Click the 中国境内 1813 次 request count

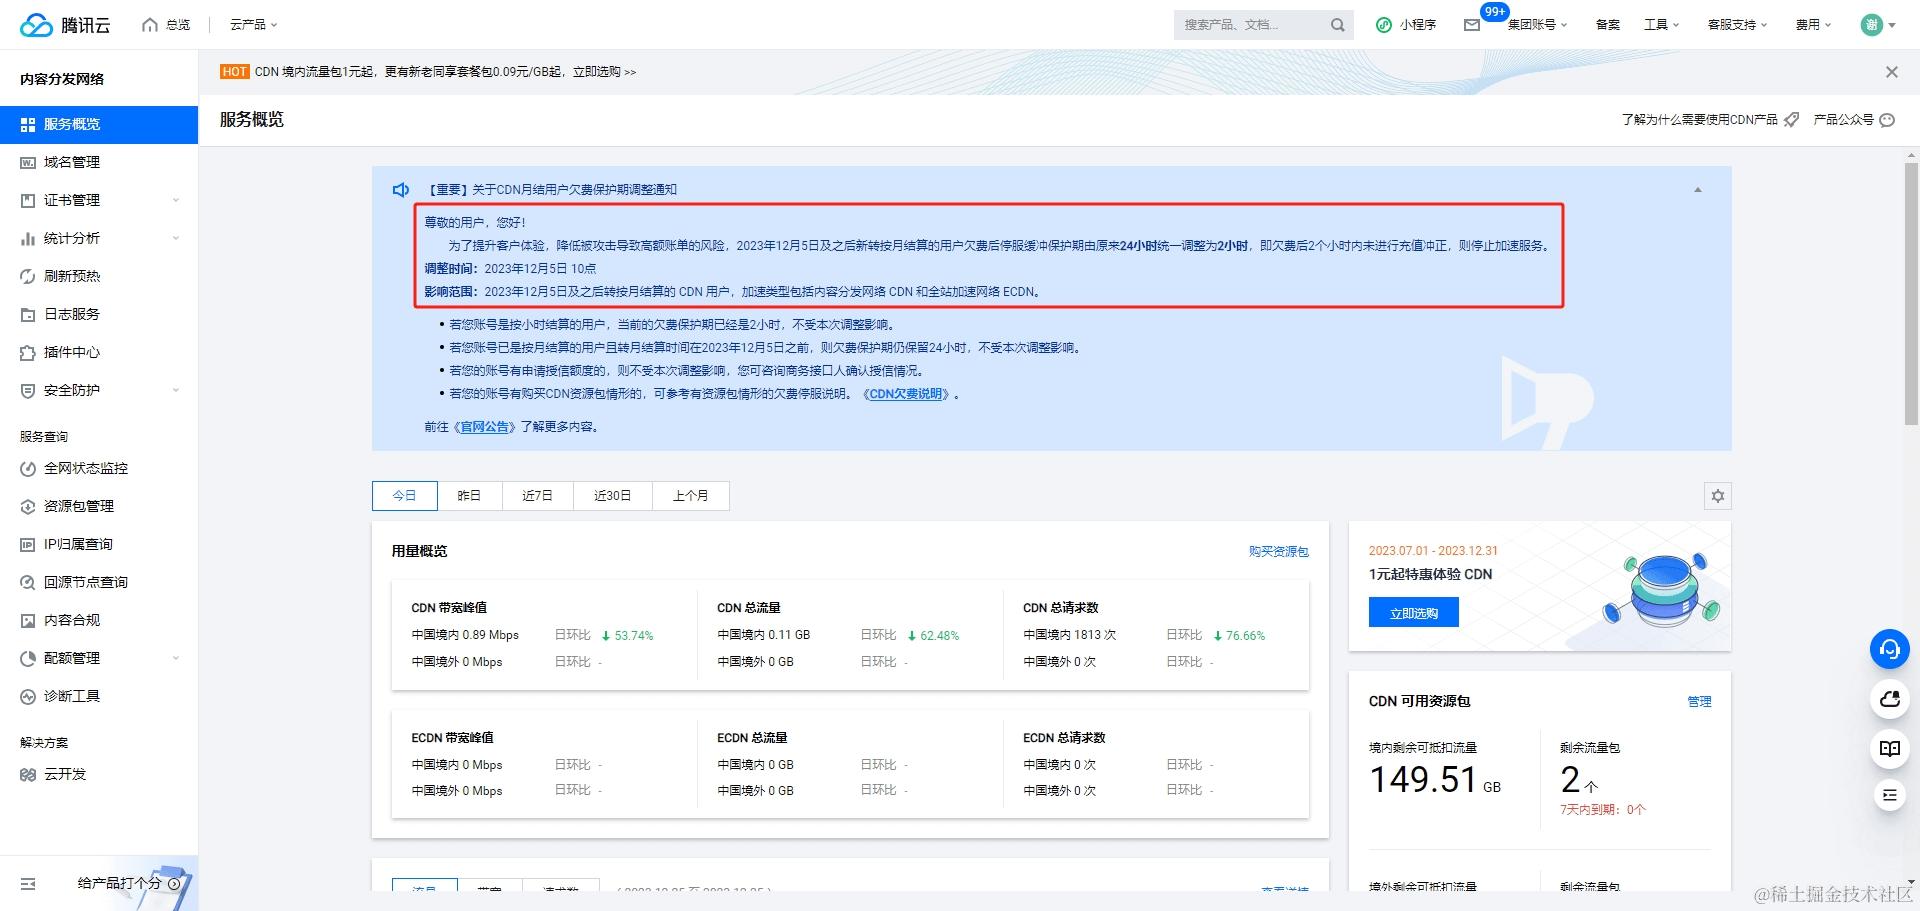click(x=1070, y=635)
